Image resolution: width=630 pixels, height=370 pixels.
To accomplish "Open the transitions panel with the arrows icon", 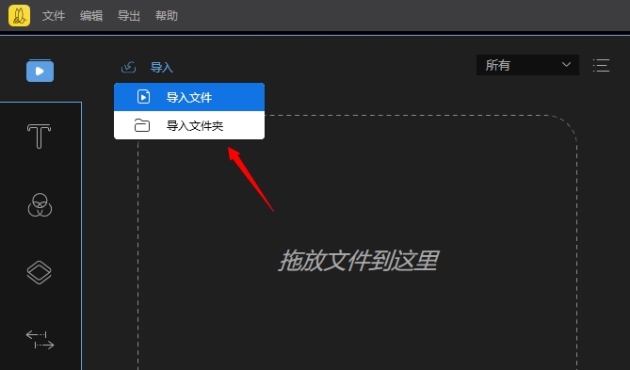I will click(x=40, y=340).
